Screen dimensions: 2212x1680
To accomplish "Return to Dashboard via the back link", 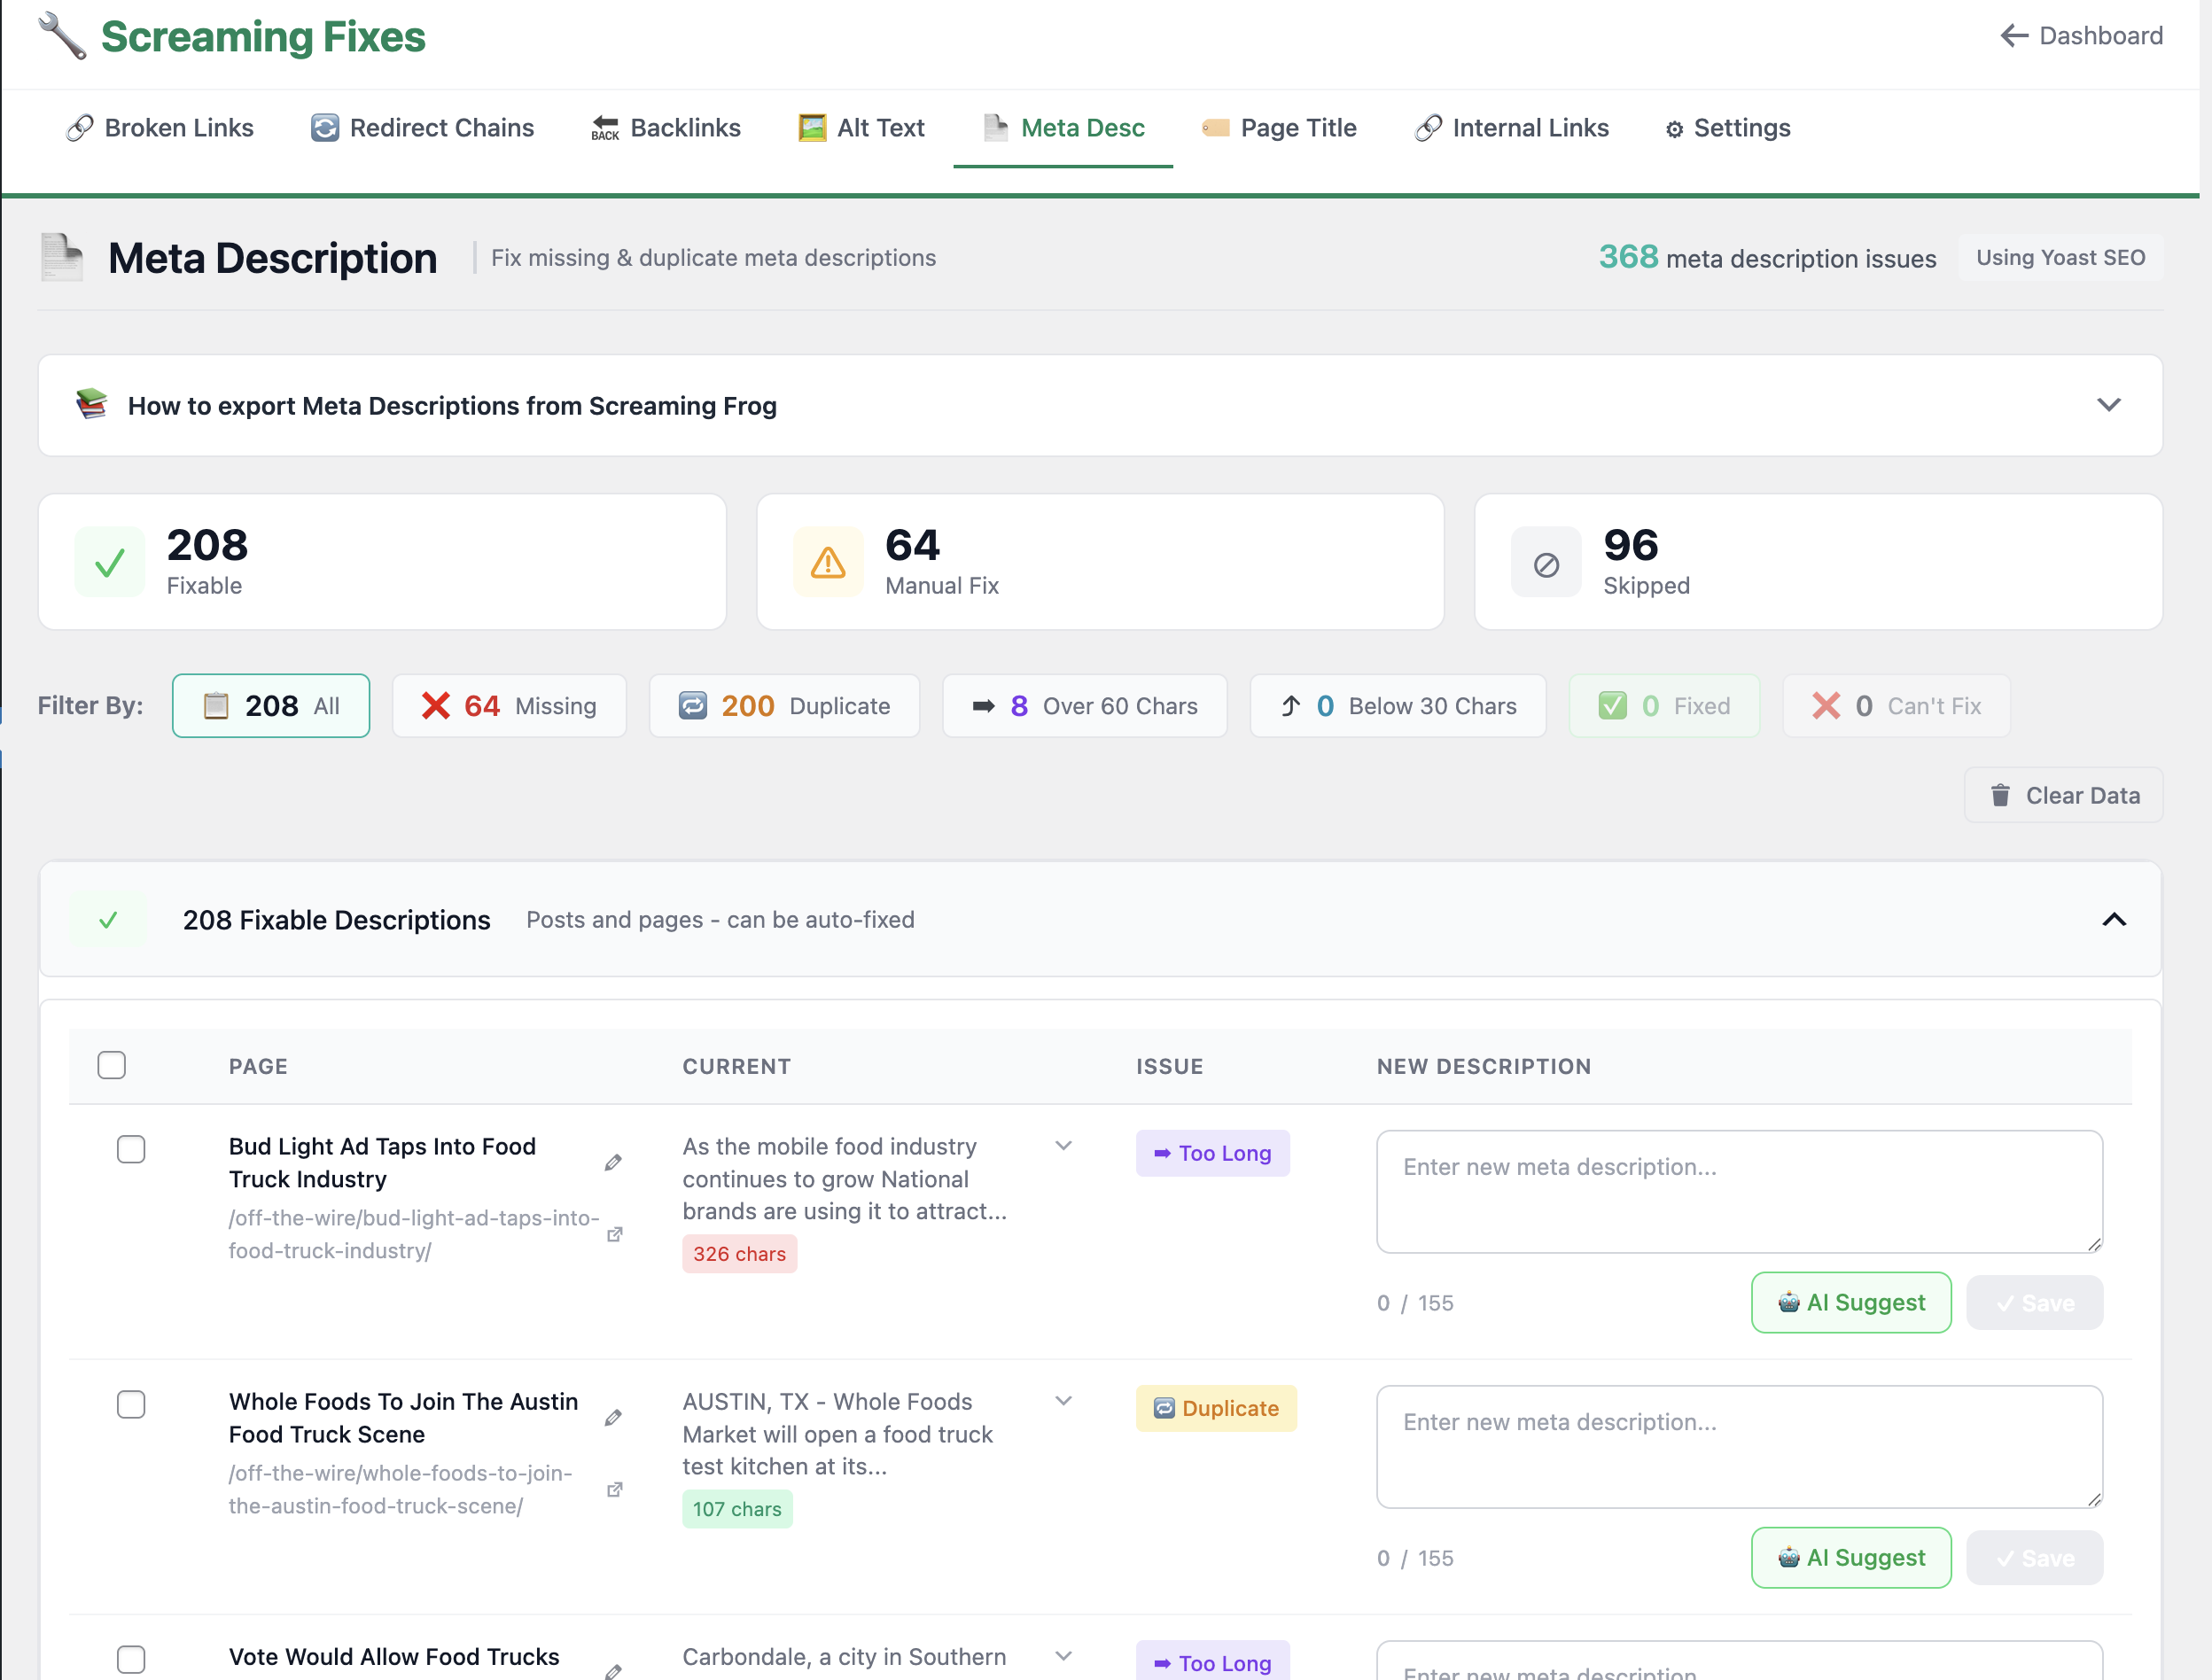I will 2081,36.
